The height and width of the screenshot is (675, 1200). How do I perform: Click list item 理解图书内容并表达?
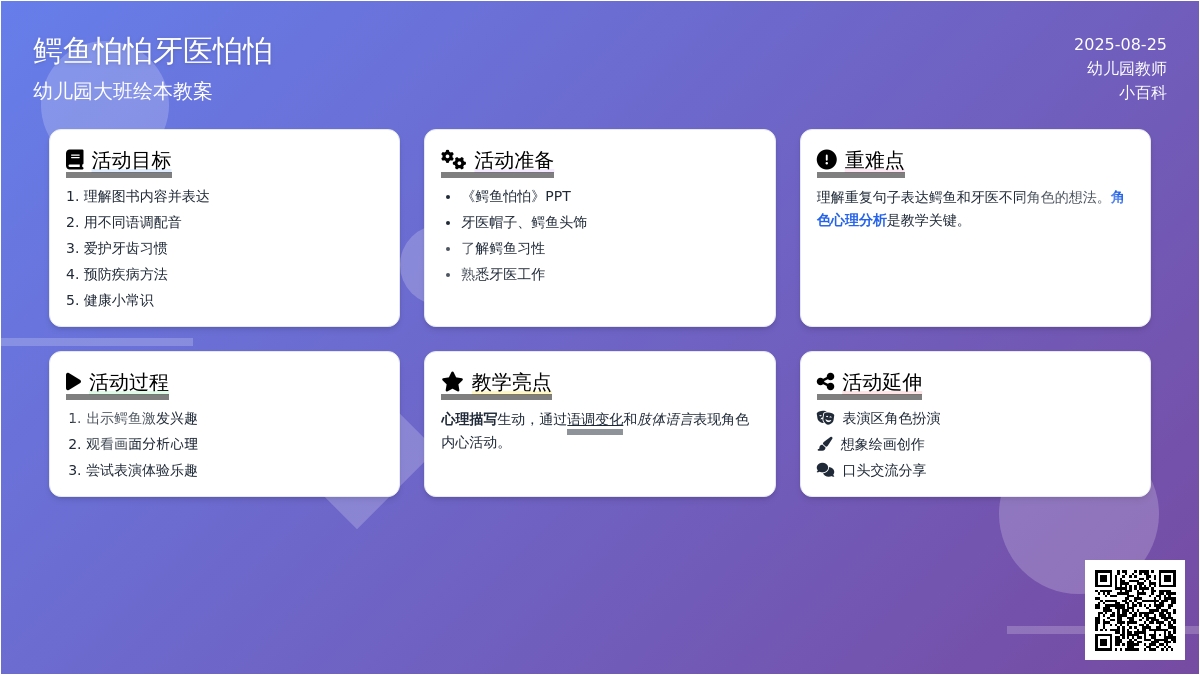[x=146, y=196]
